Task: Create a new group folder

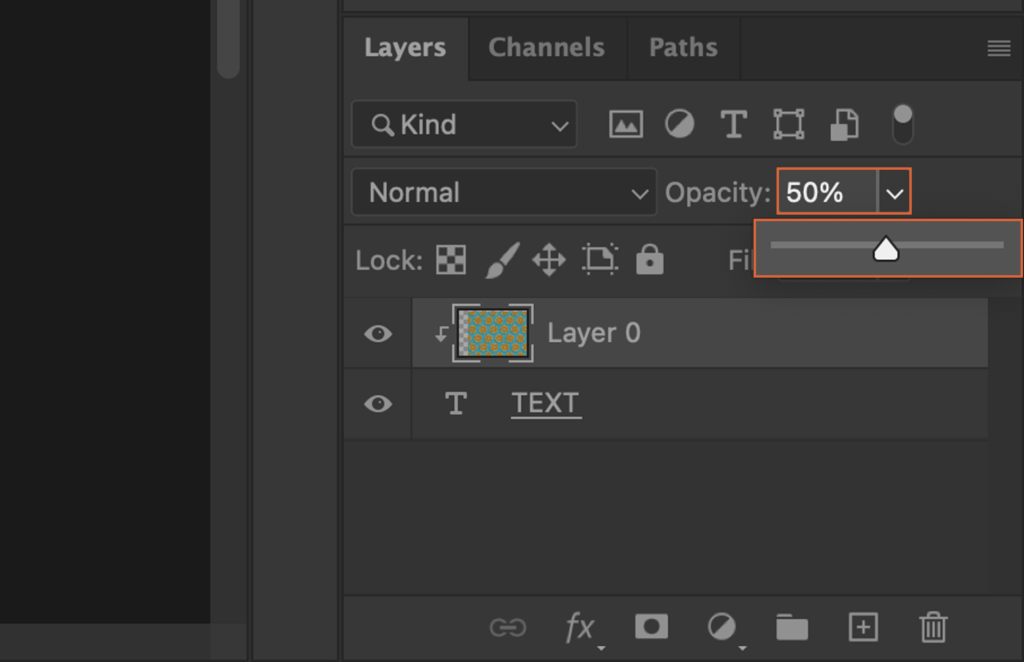Action: tap(792, 627)
